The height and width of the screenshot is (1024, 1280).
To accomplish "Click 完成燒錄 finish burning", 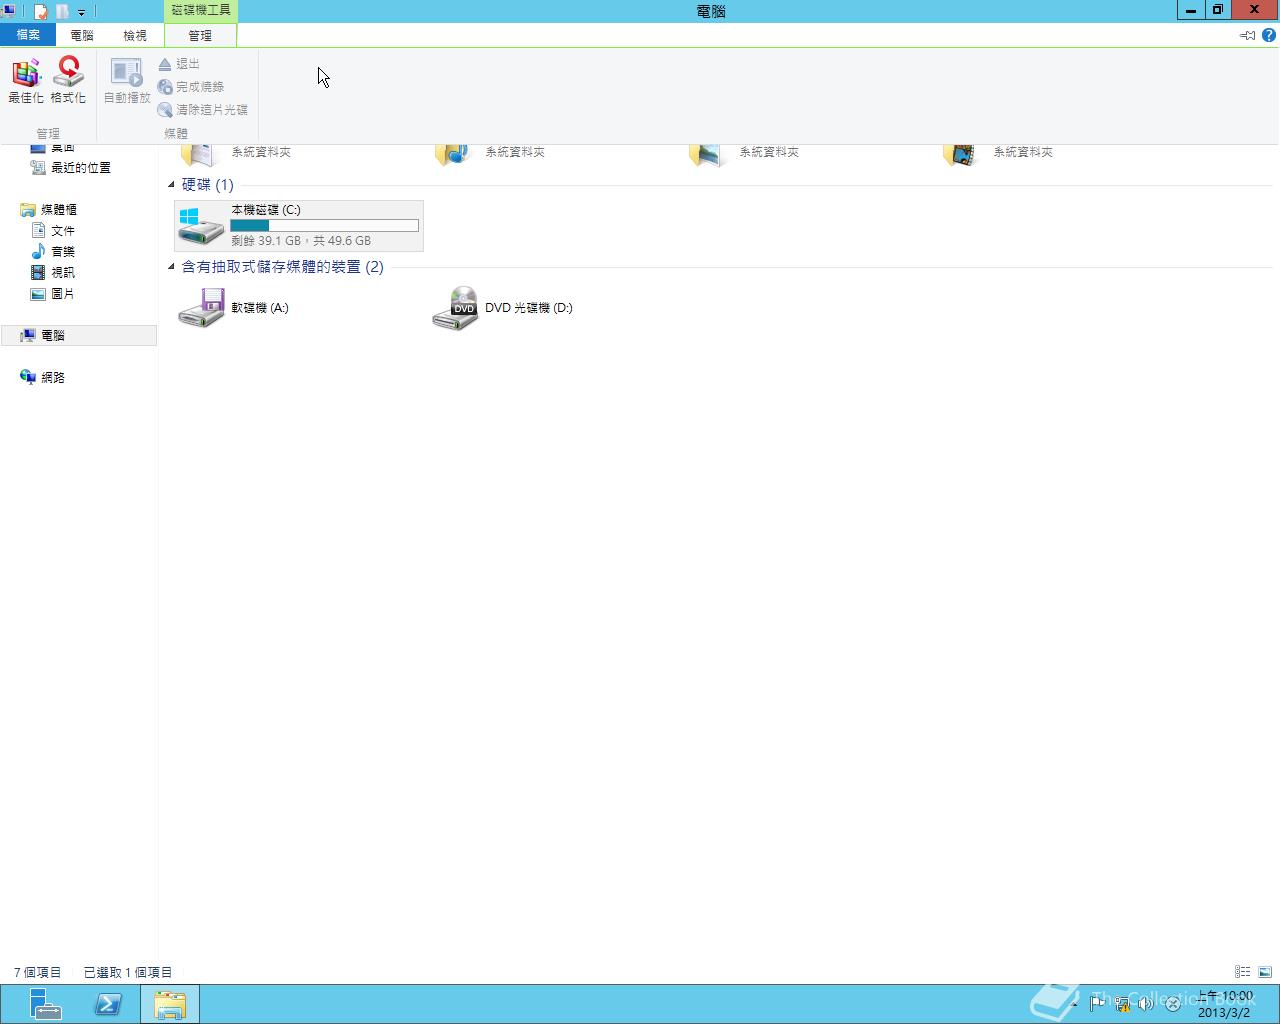I will 191,87.
